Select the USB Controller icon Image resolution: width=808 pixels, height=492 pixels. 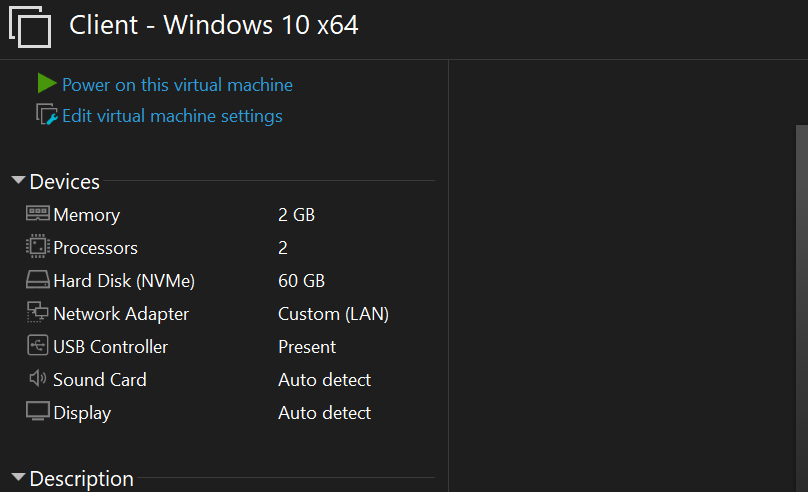[38, 346]
